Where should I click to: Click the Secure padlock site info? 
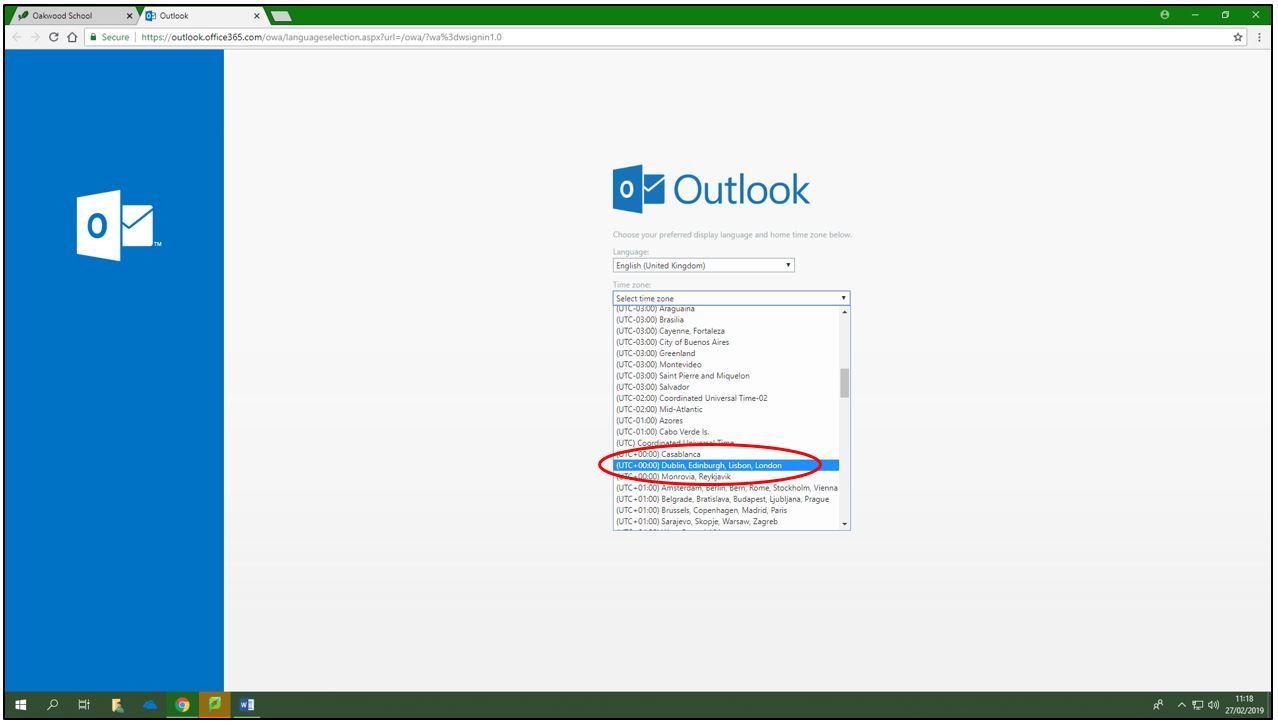click(x=110, y=37)
